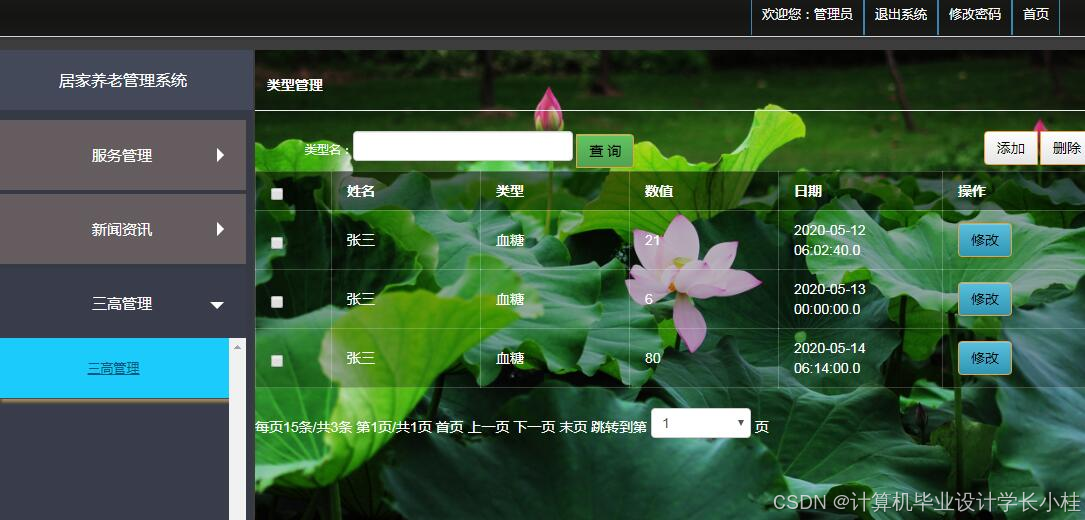Go to 首页 in top bar

tap(1036, 15)
